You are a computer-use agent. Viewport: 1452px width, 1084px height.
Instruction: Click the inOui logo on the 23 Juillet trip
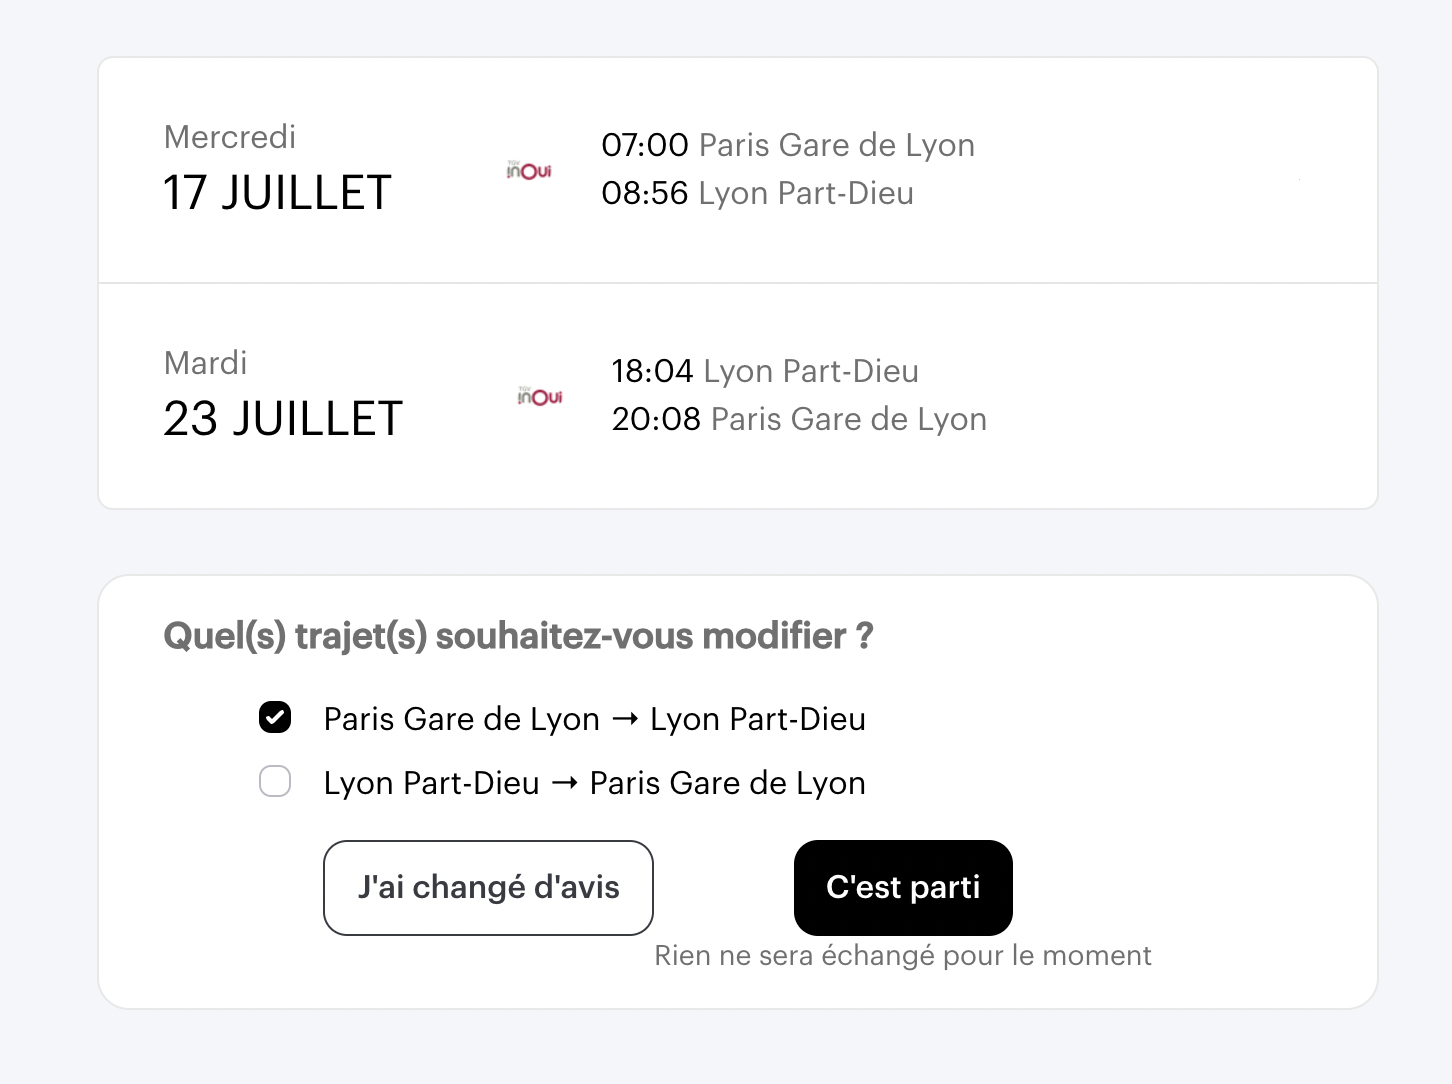[540, 397]
